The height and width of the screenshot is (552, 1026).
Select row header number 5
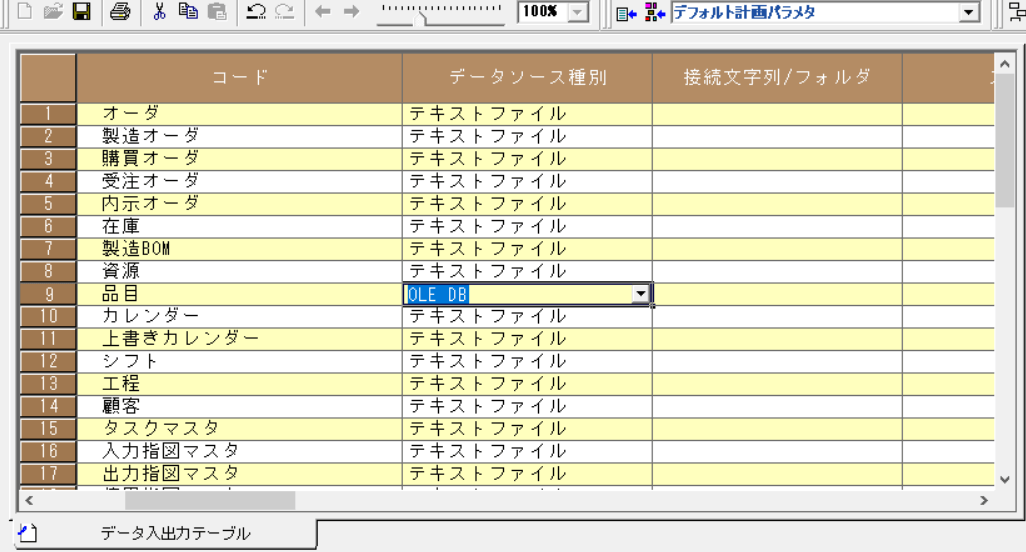click(x=48, y=203)
